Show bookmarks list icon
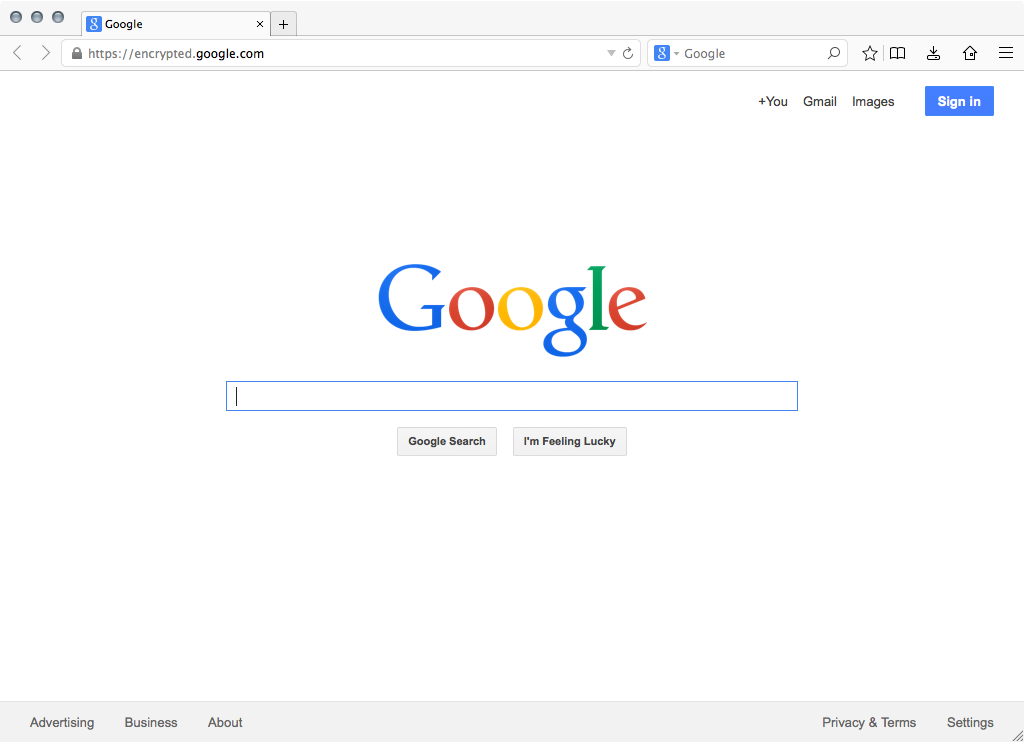1024x742 pixels. tap(898, 54)
